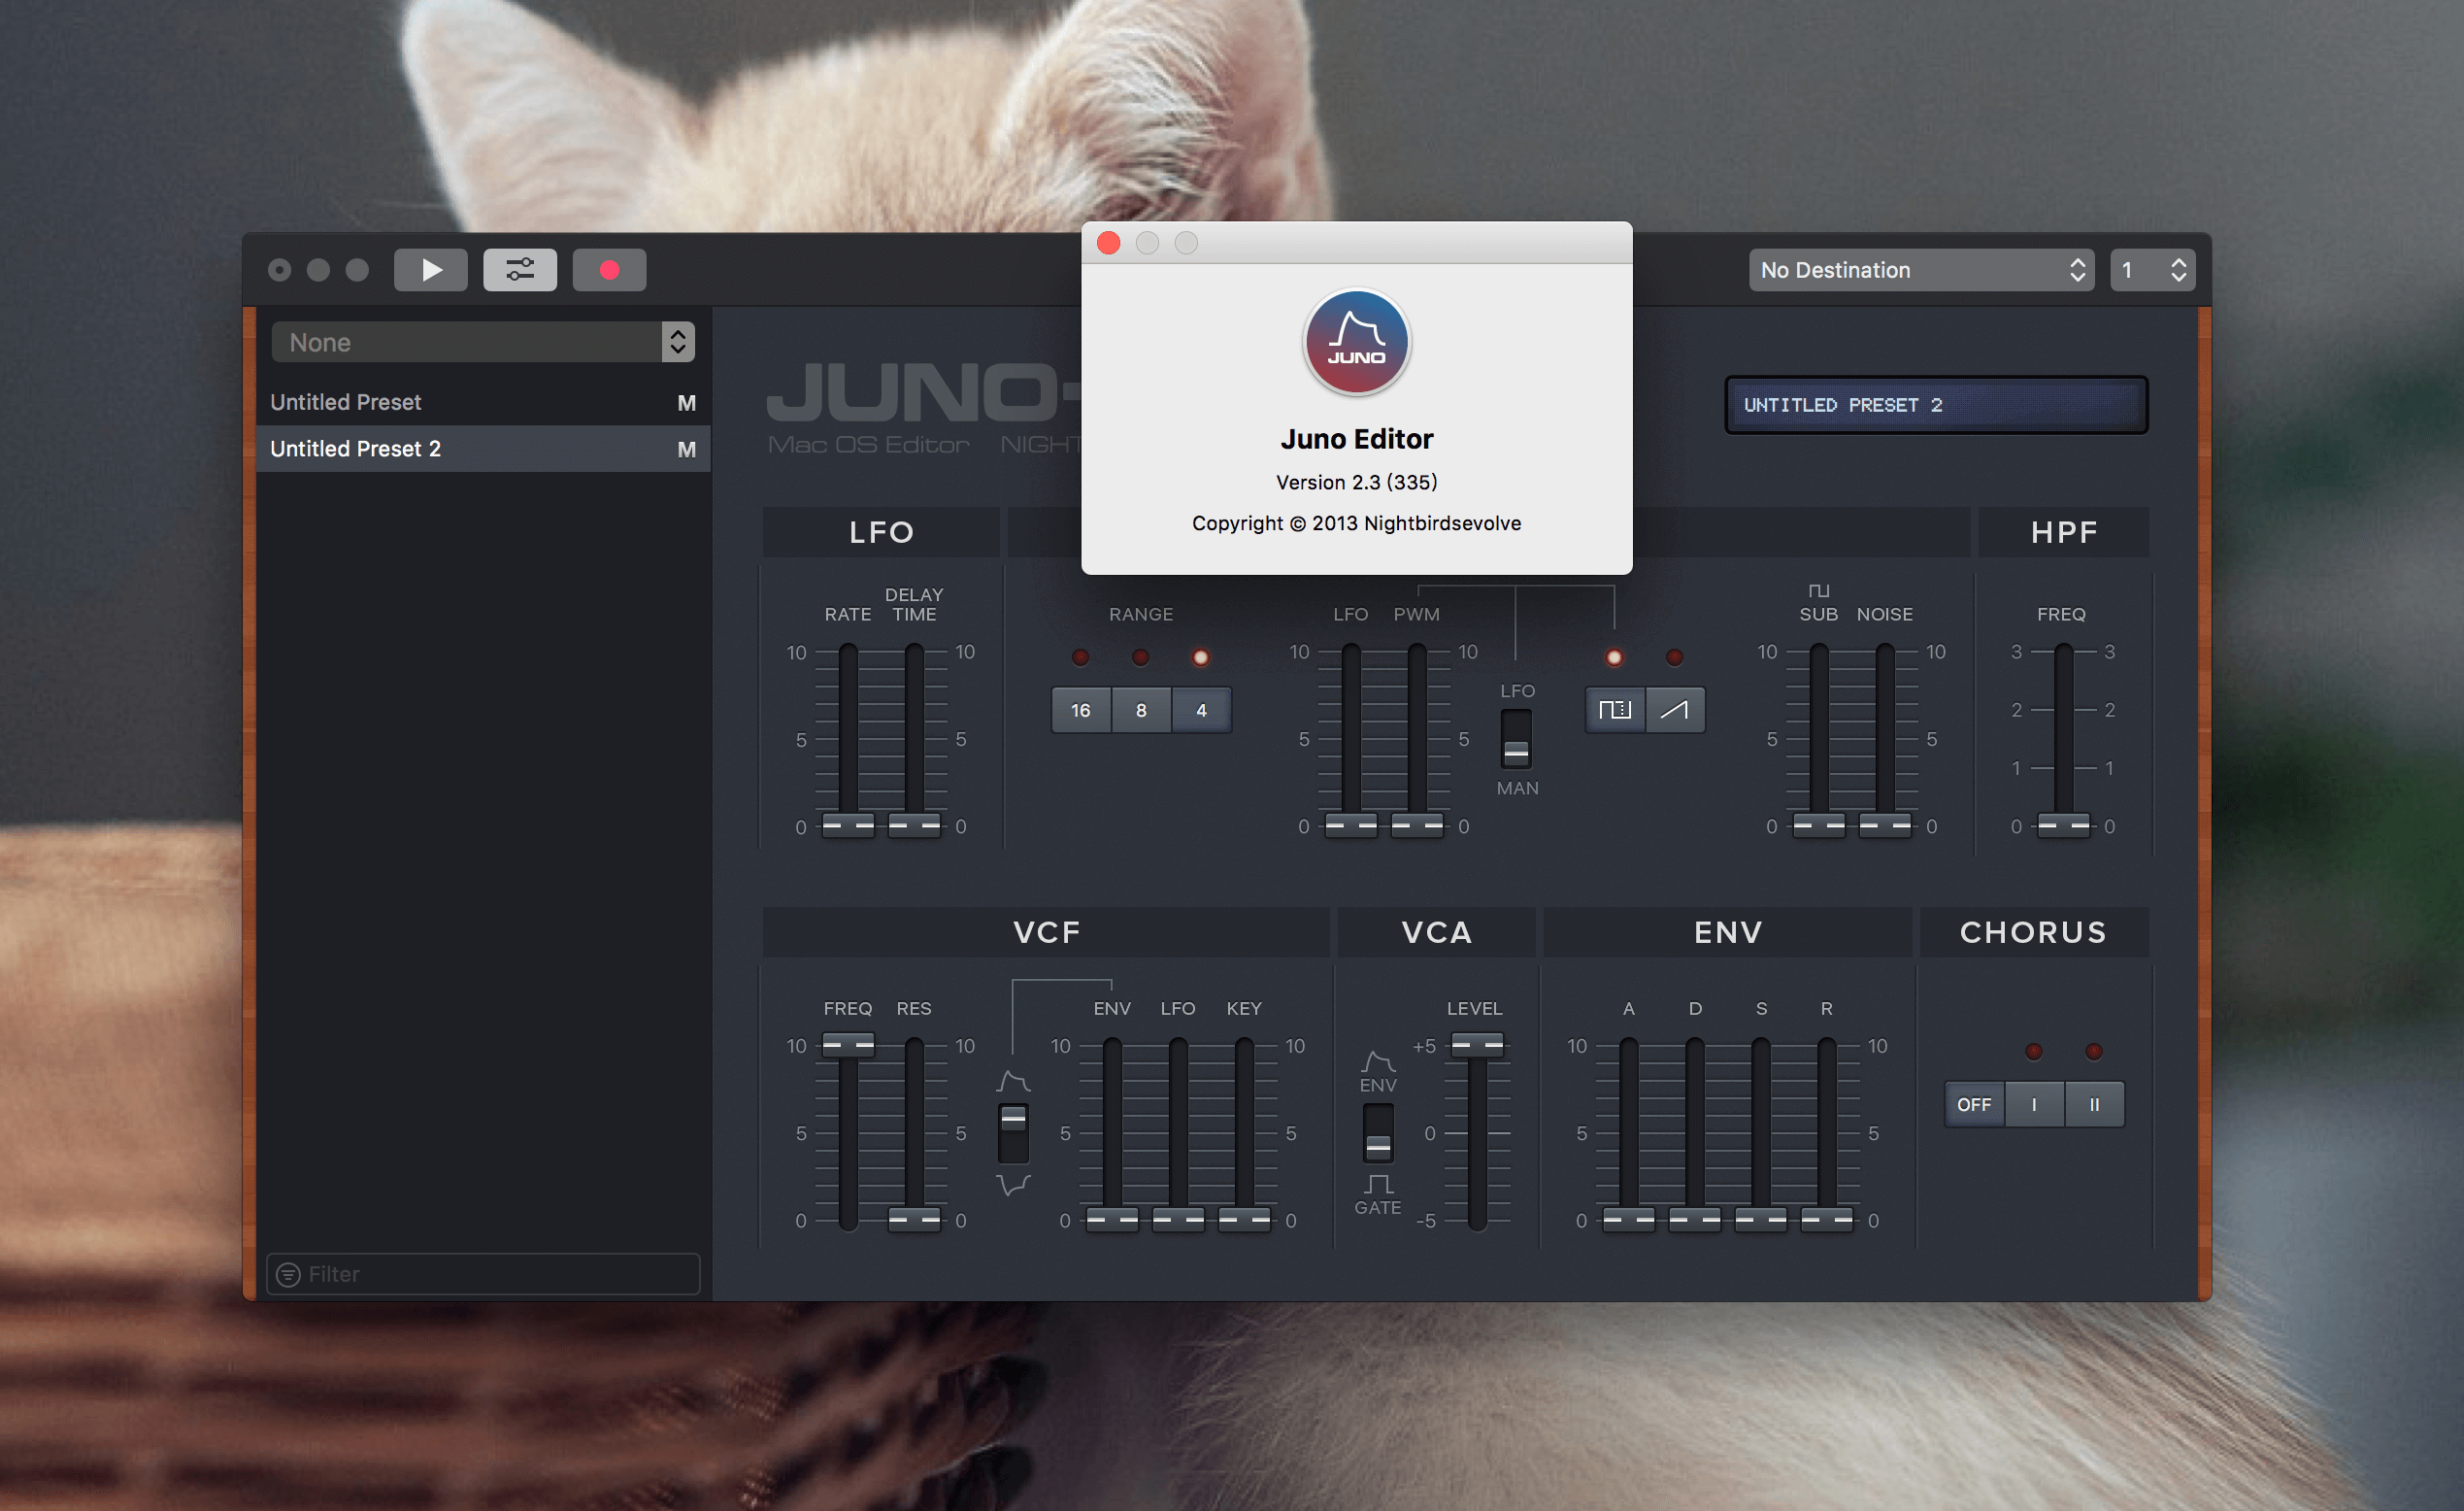Click the NOISE slider handle
Image resolution: width=2464 pixels, height=1511 pixels.
(x=1885, y=826)
